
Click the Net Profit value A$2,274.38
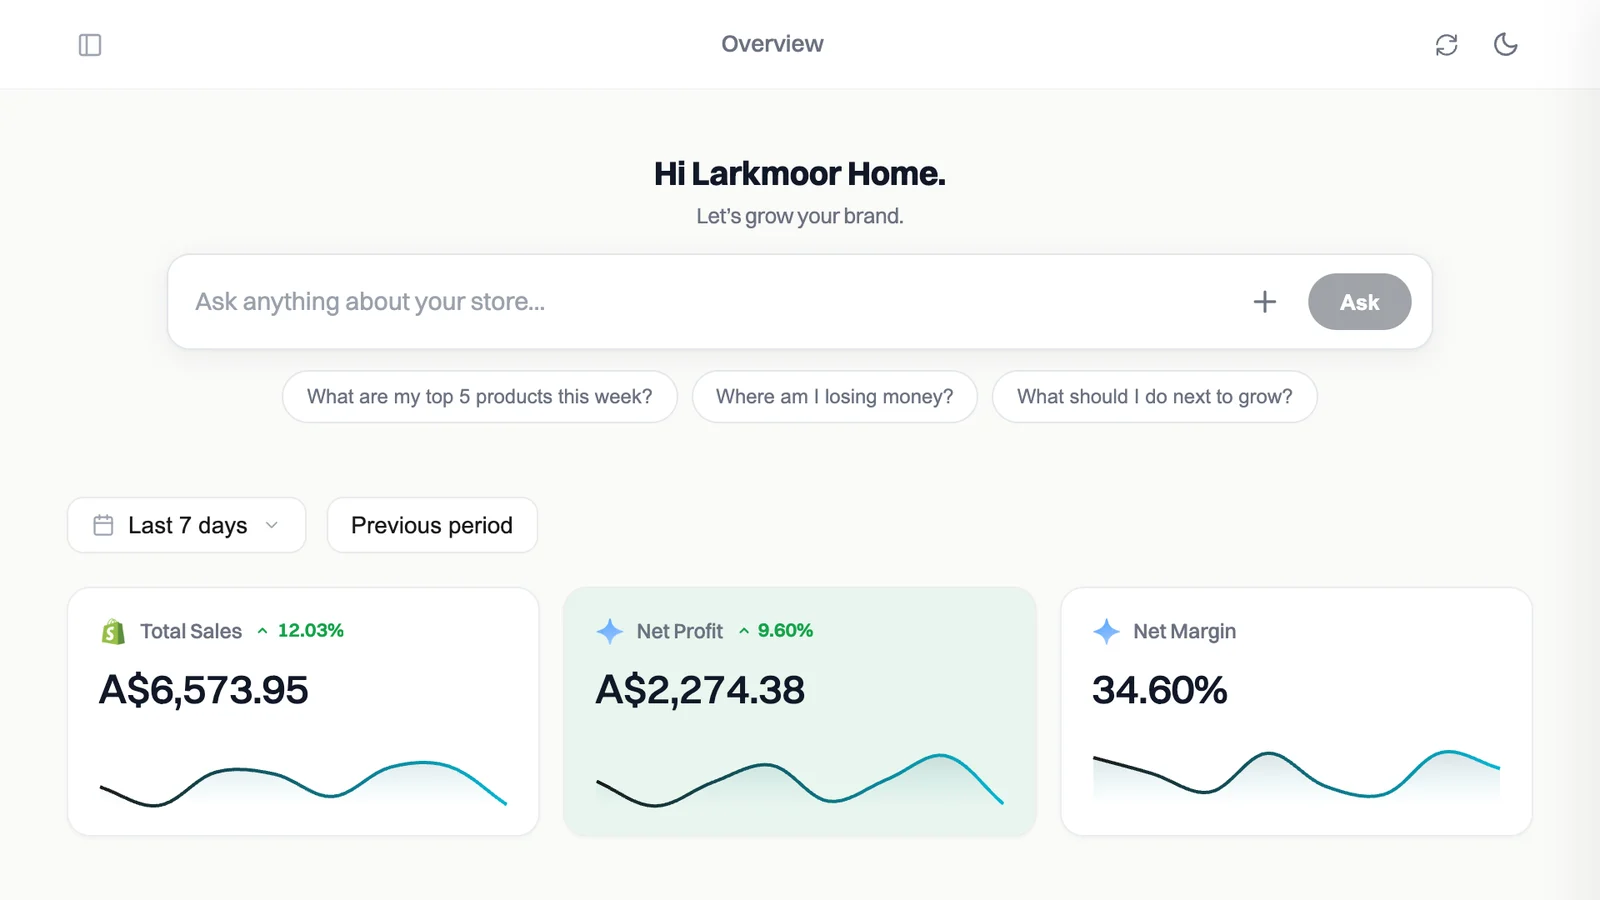tap(700, 690)
